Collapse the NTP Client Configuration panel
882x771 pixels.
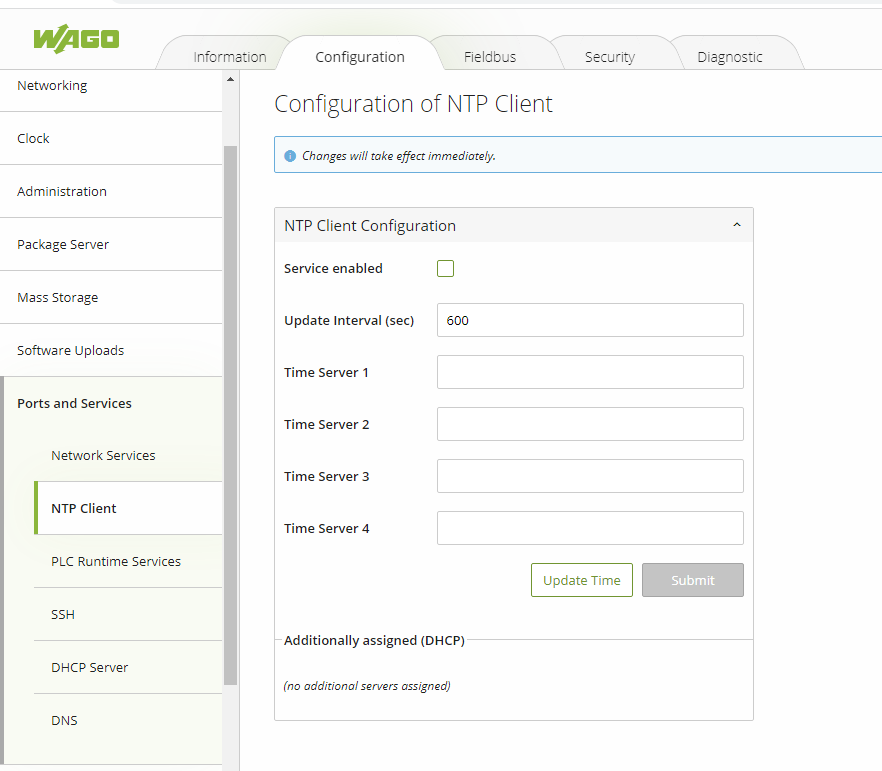coord(737,225)
